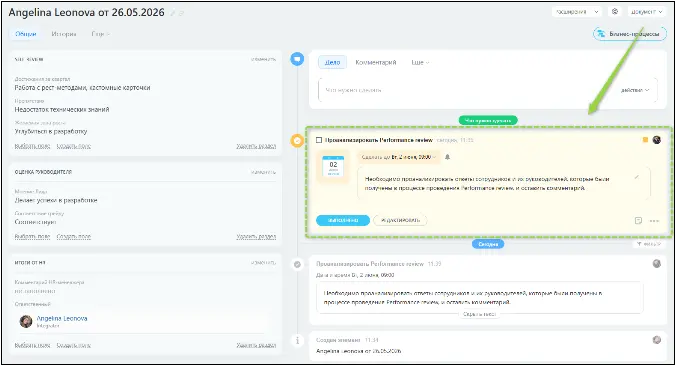The width and height of the screenshot is (677, 367).
Task: Click the value 'Недостаток технических знаний'
Action: point(62,110)
